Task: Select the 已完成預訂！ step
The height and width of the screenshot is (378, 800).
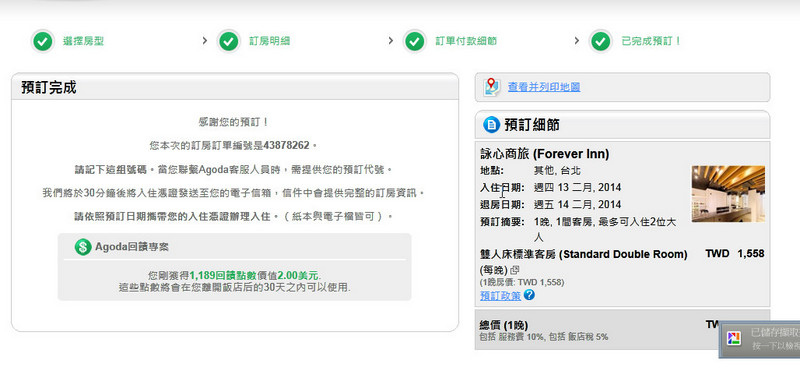Action: [652, 41]
